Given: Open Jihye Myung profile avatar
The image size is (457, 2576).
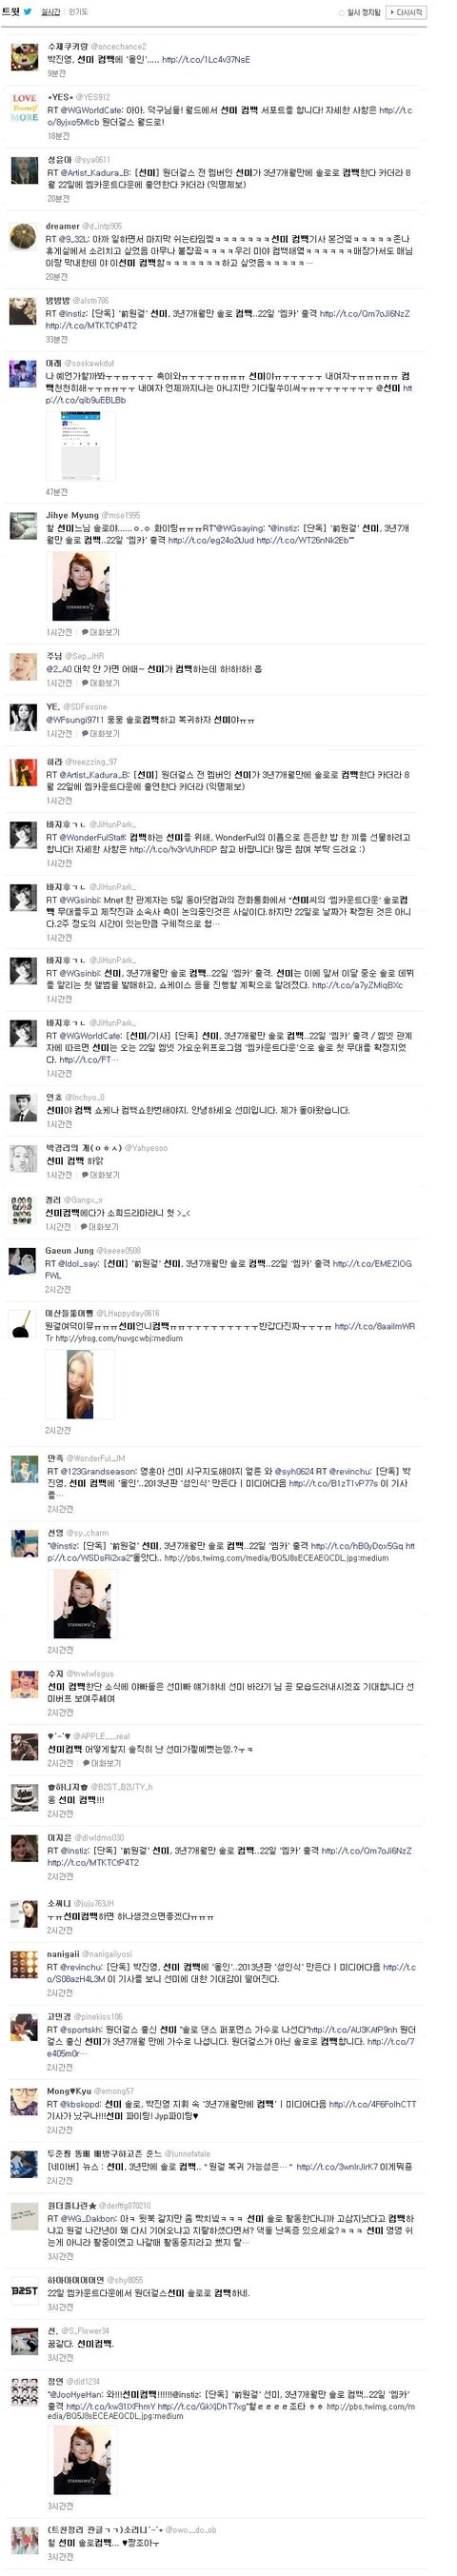Looking at the screenshot, I should (24, 525).
